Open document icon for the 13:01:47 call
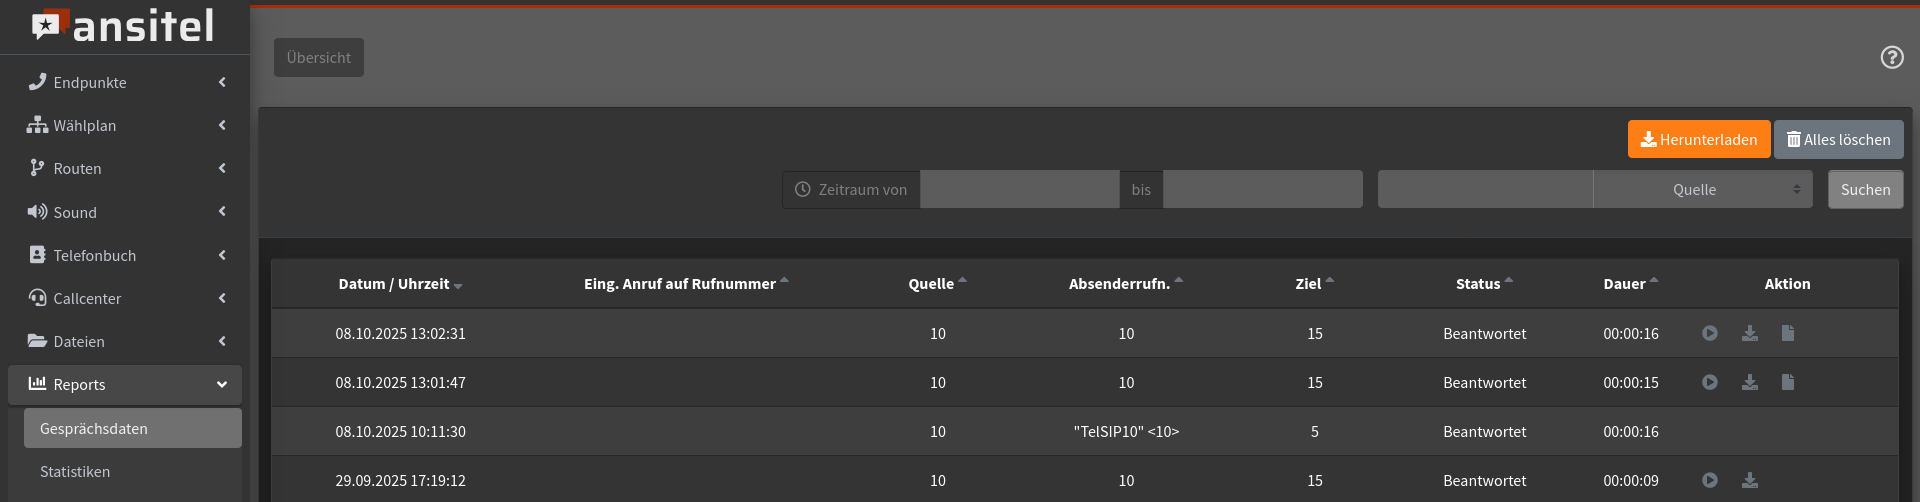Image resolution: width=1920 pixels, height=502 pixels. pyautogui.click(x=1788, y=382)
